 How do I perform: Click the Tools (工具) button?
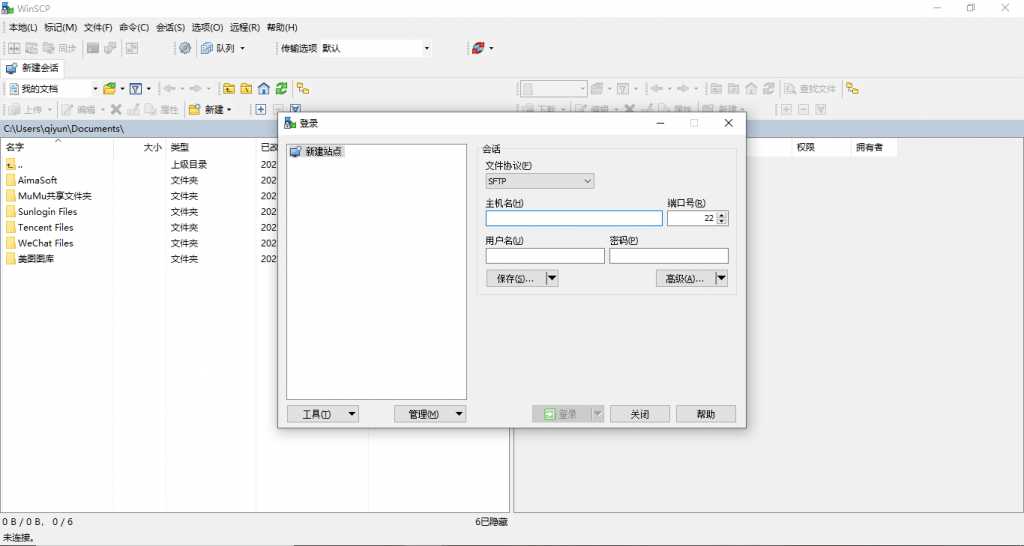pos(317,414)
